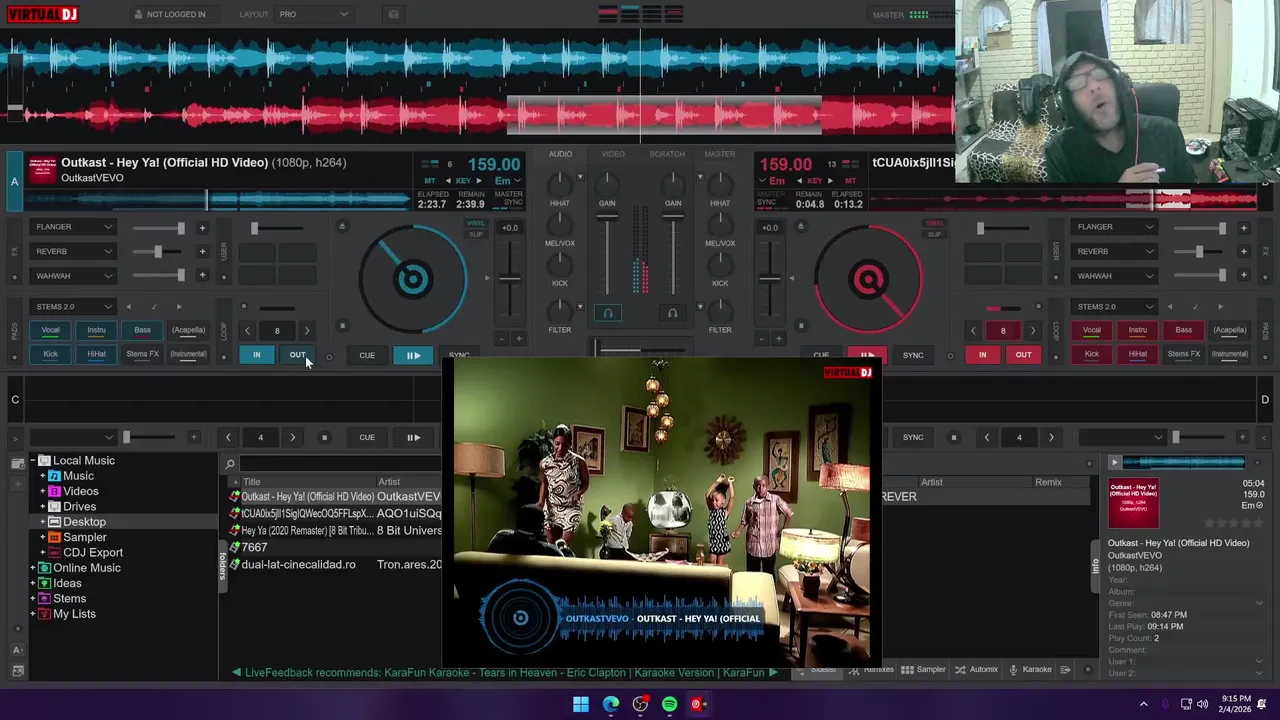This screenshot has width=1280, height=720.
Task: Open deck A WAHWAH effect dropdown
Action: tap(73, 276)
